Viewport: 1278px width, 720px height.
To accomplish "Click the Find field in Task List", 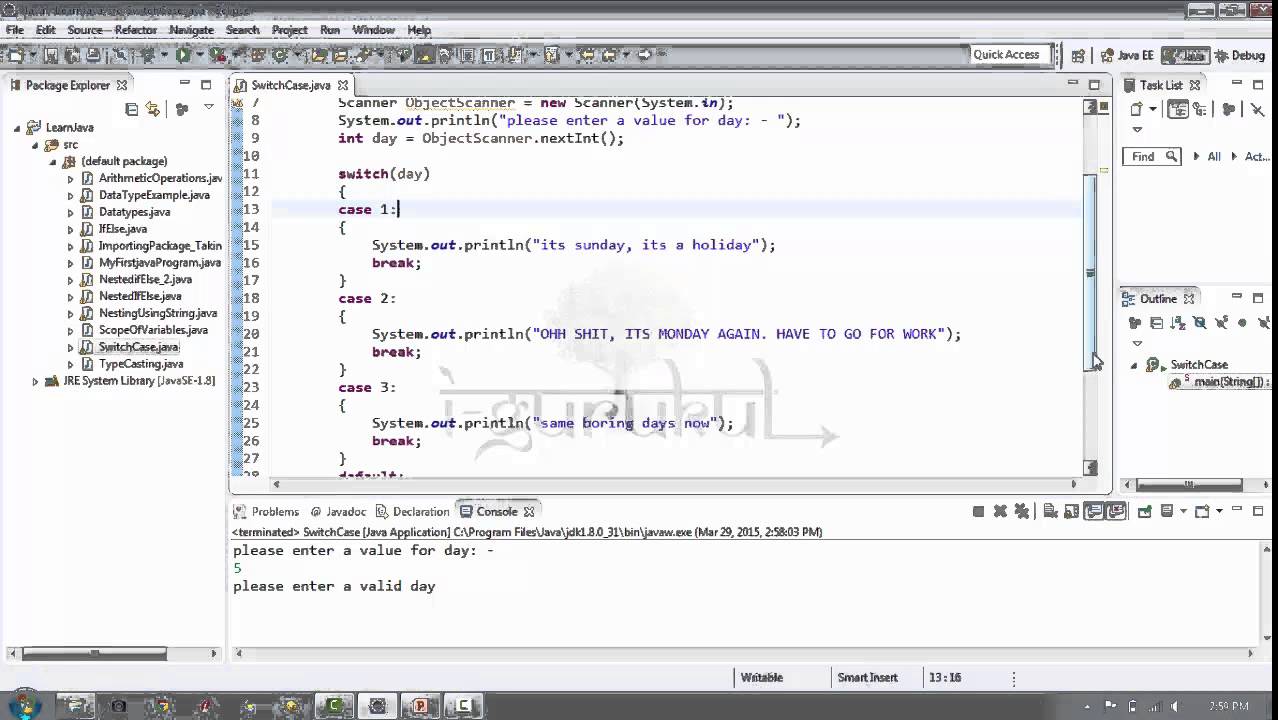I will tap(1152, 156).
